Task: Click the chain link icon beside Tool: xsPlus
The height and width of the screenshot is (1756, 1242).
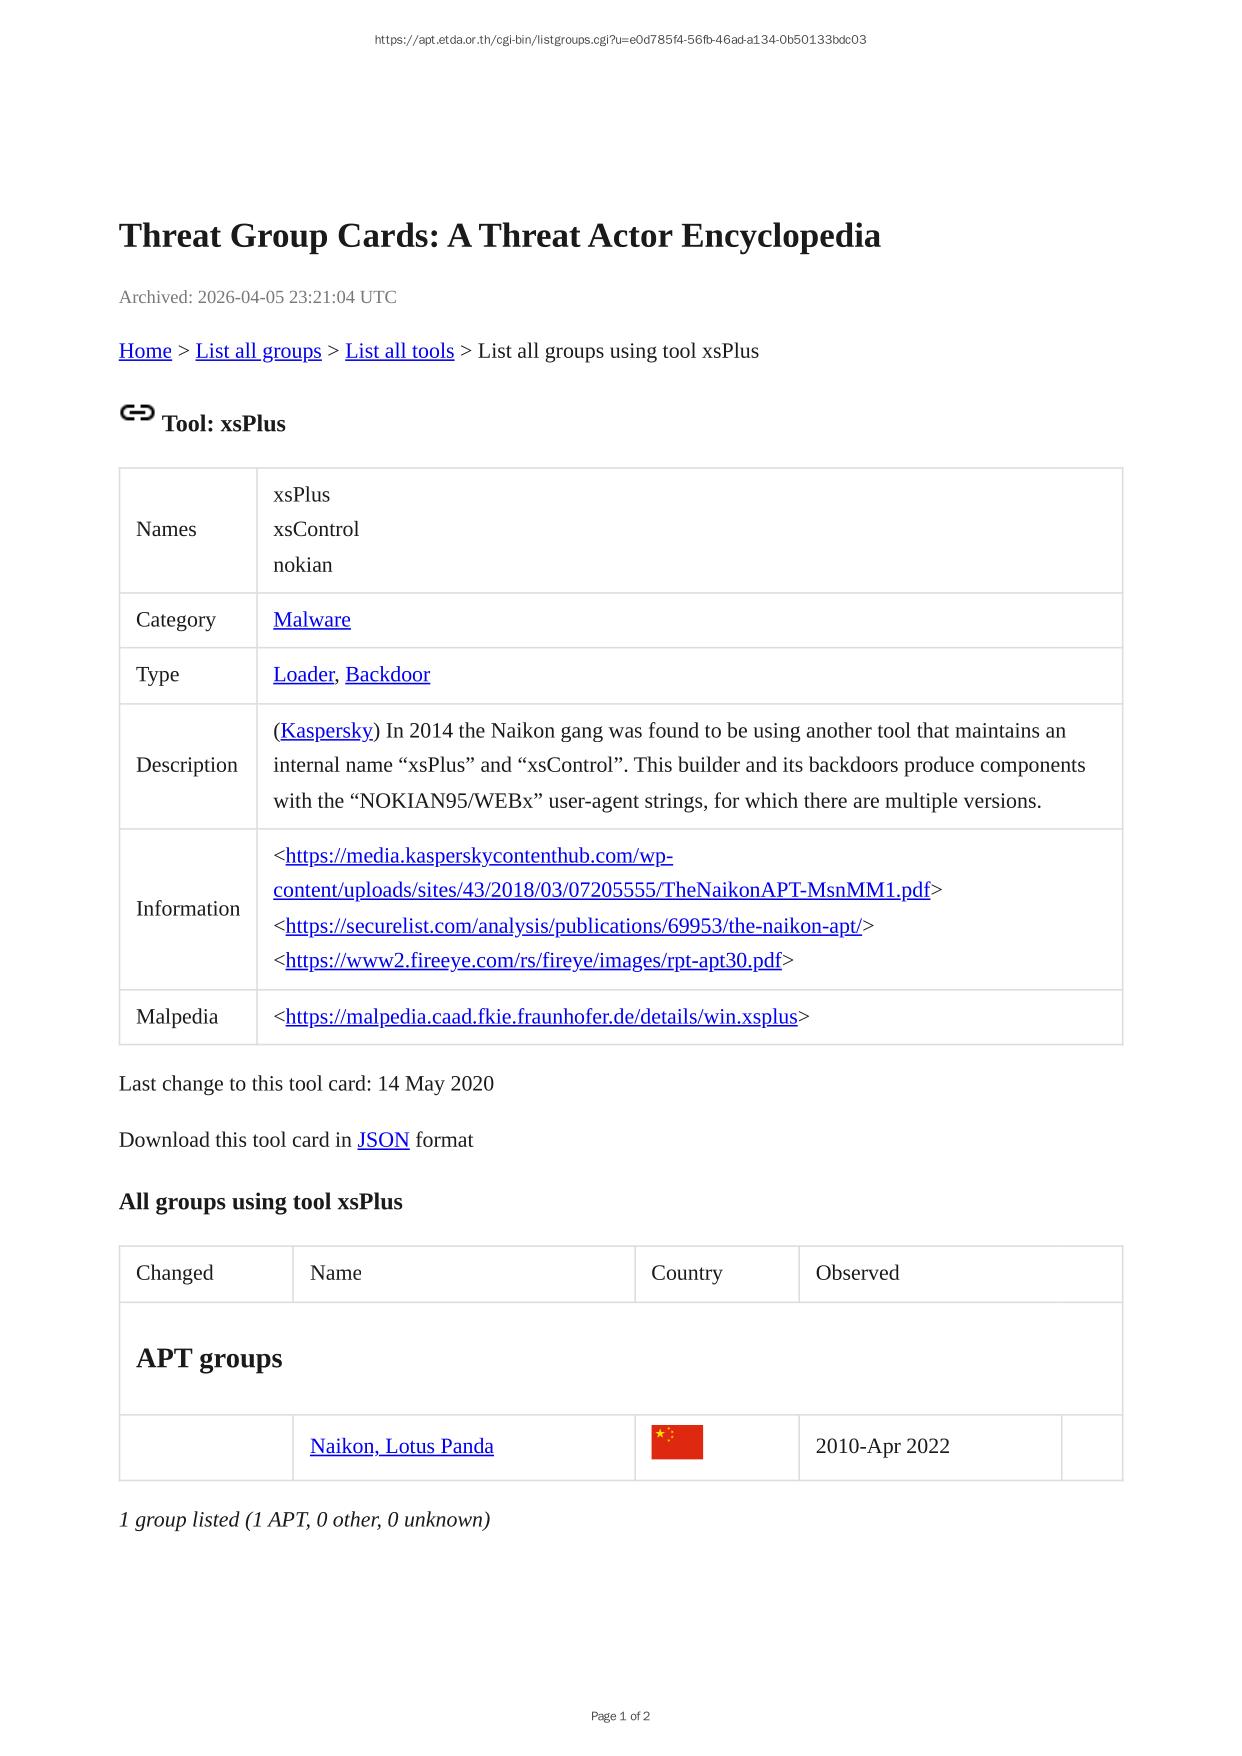Action: coord(137,413)
